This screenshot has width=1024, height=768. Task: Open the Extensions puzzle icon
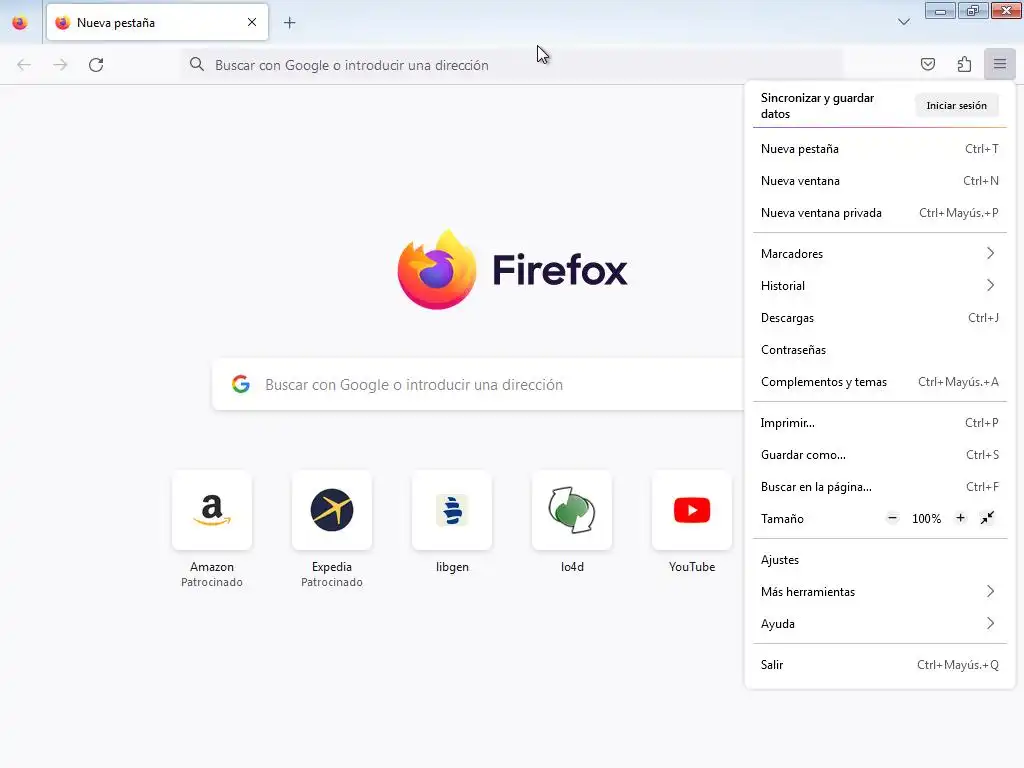click(x=964, y=64)
